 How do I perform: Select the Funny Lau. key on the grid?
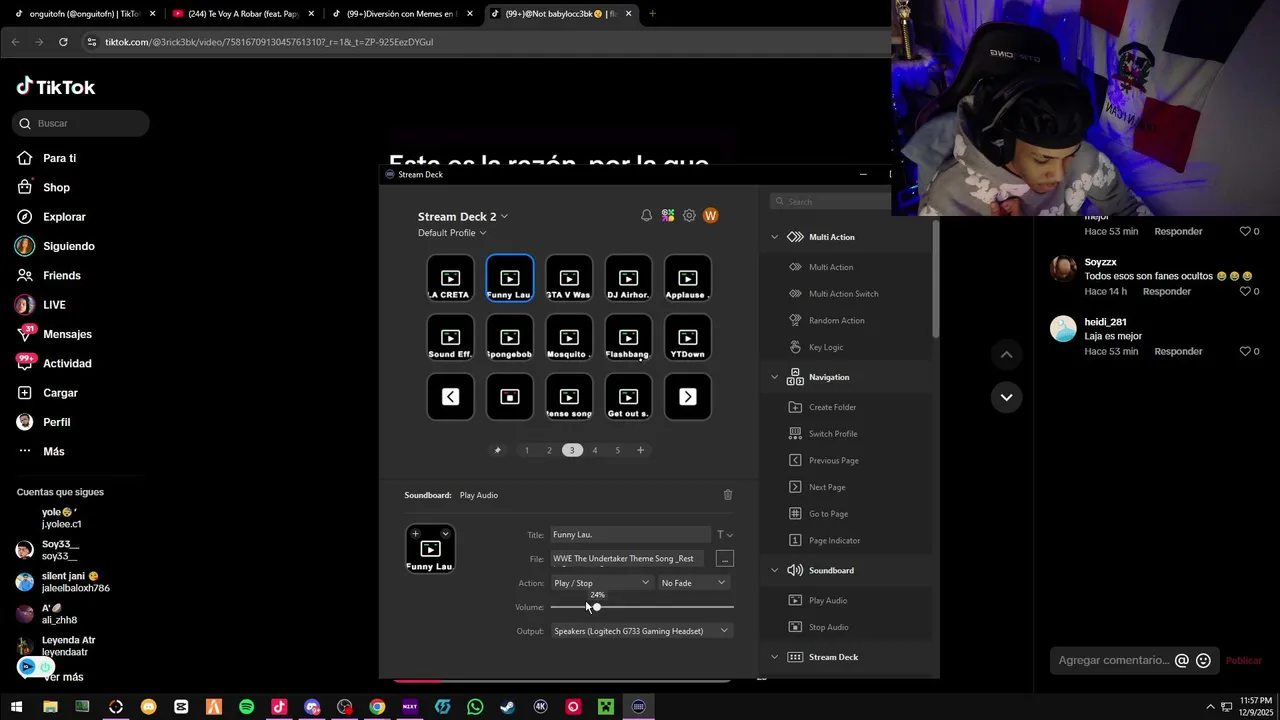click(509, 278)
